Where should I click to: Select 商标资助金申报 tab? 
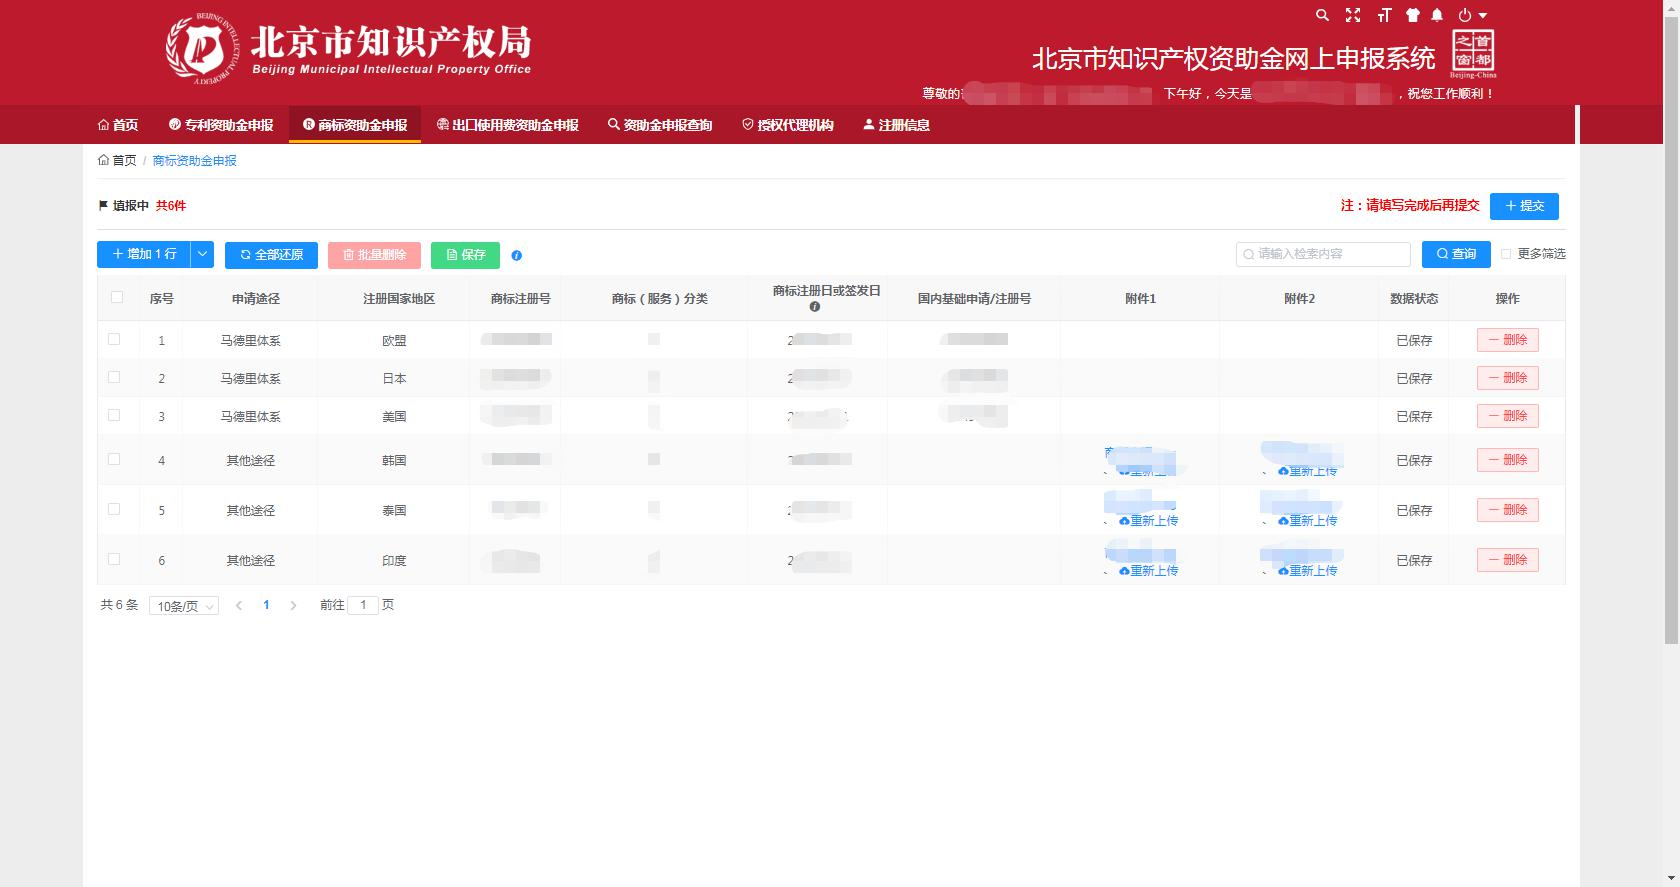click(x=355, y=125)
